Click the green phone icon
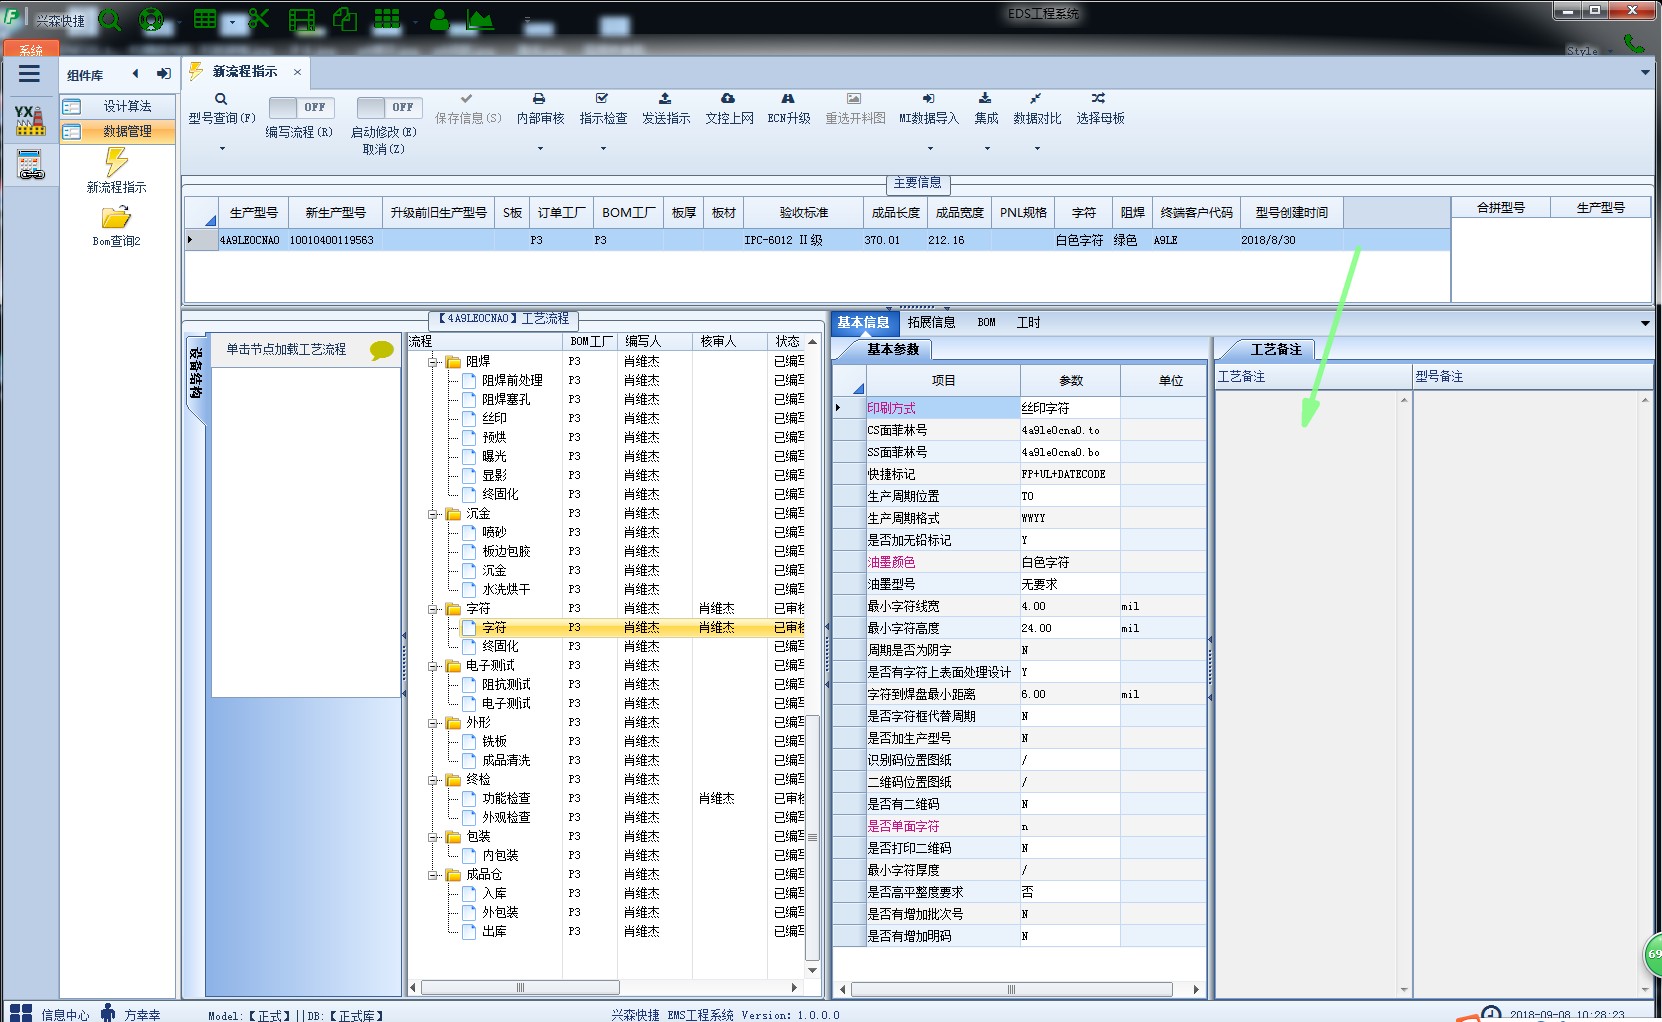Screen dimensions: 1662x1022 tap(1634, 43)
